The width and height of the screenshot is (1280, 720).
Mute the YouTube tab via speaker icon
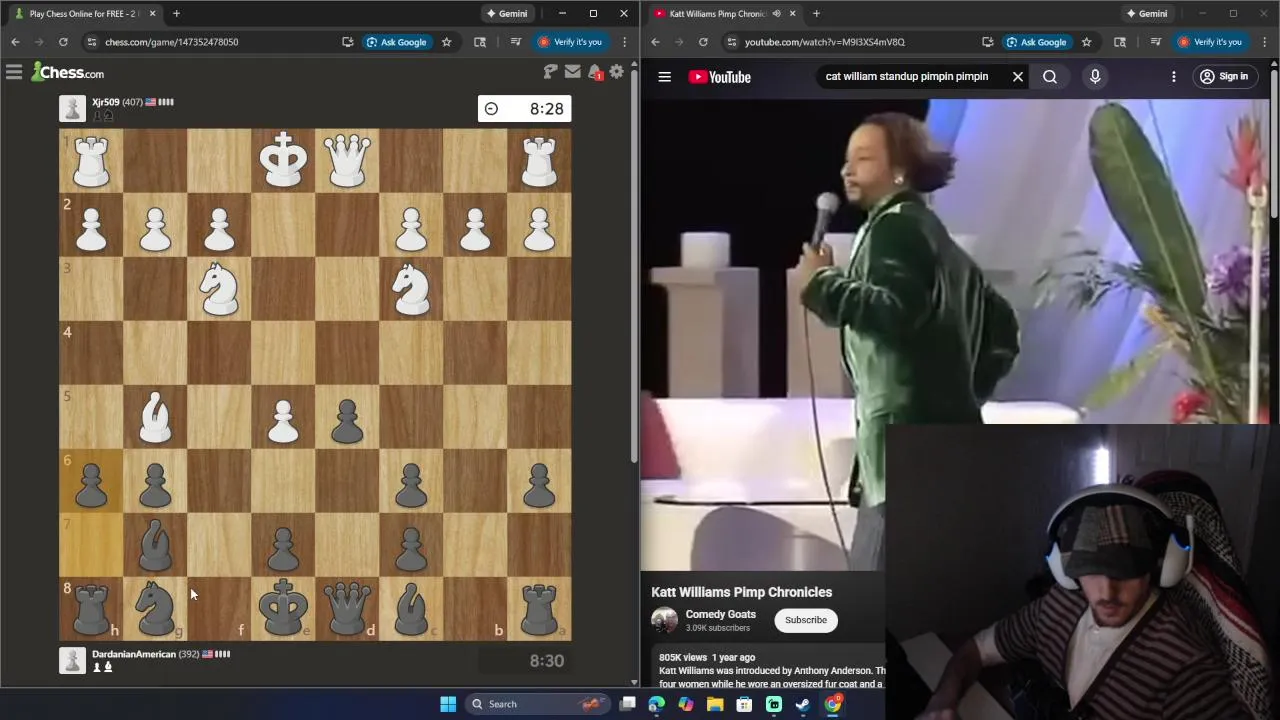click(776, 14)
